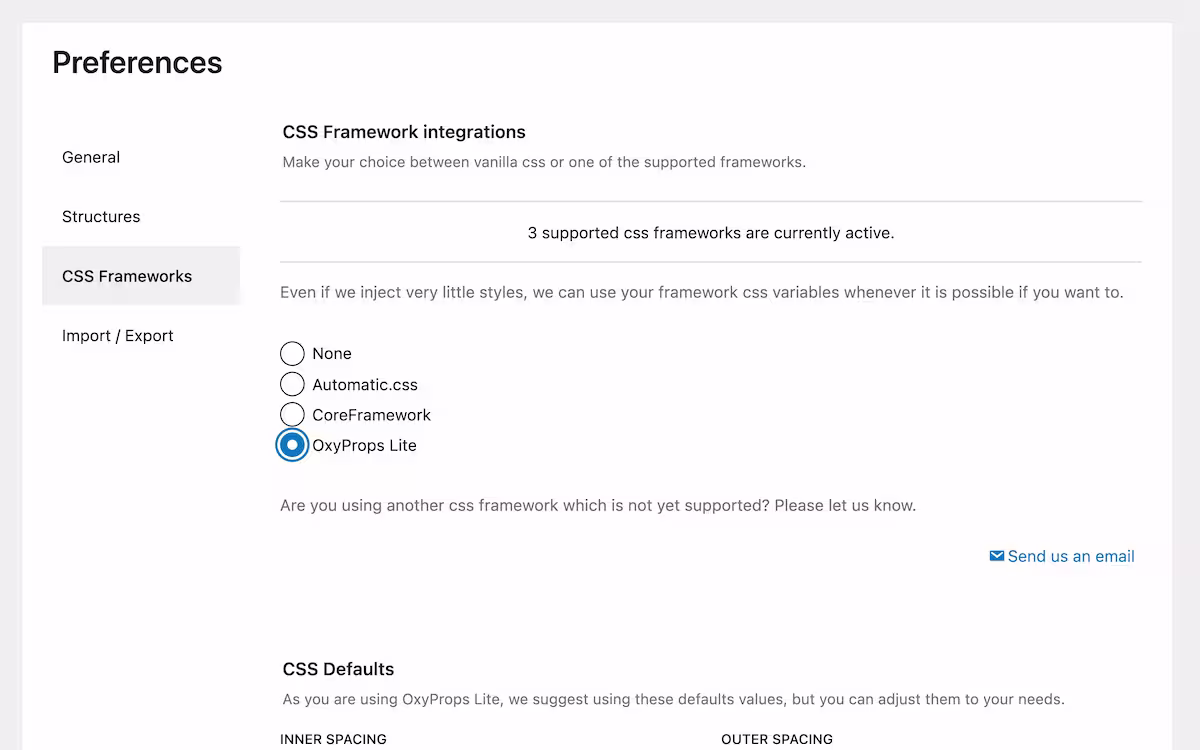
Task: Click the CSS Defaults section heading
Action: tap(337, 668)
